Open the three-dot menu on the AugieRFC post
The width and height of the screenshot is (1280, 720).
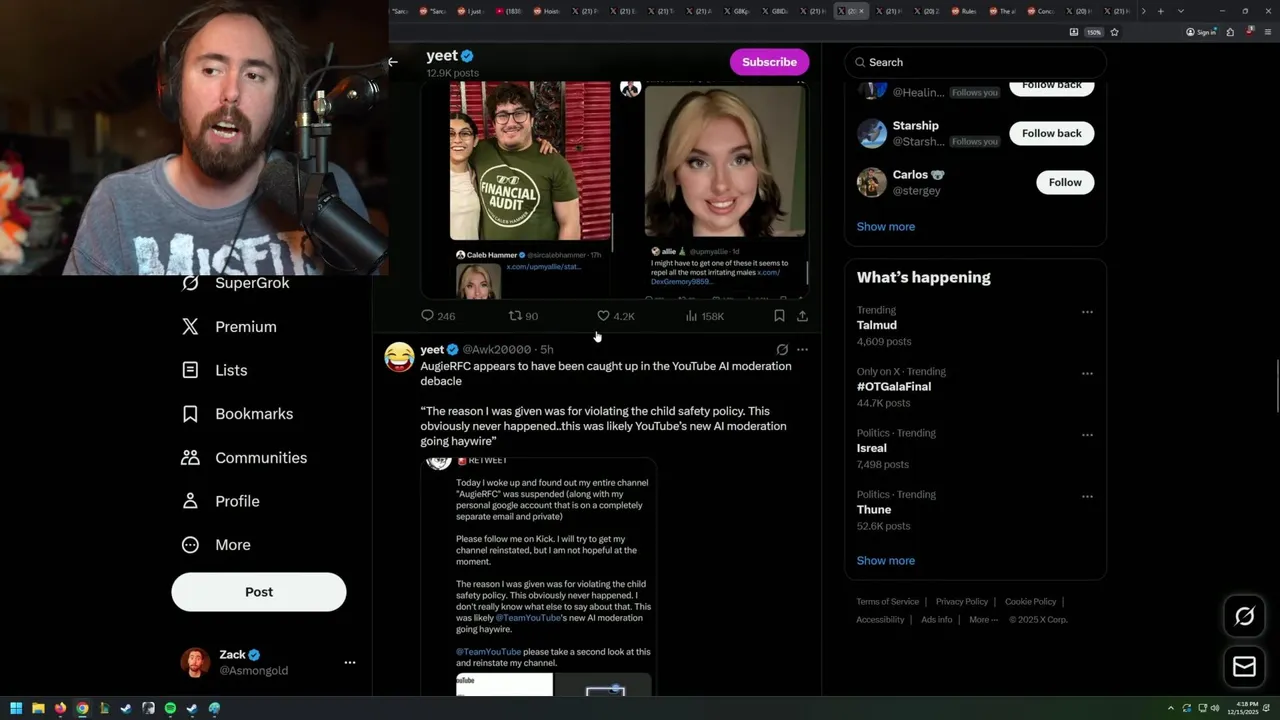(x=802, y=350)
